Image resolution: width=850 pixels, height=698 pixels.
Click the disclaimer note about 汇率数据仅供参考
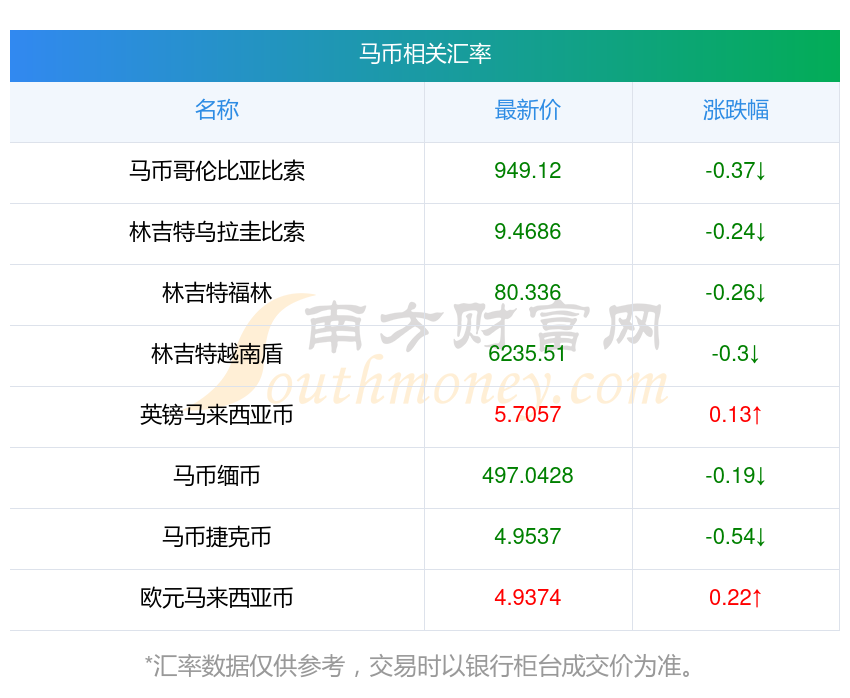[419, 666]
